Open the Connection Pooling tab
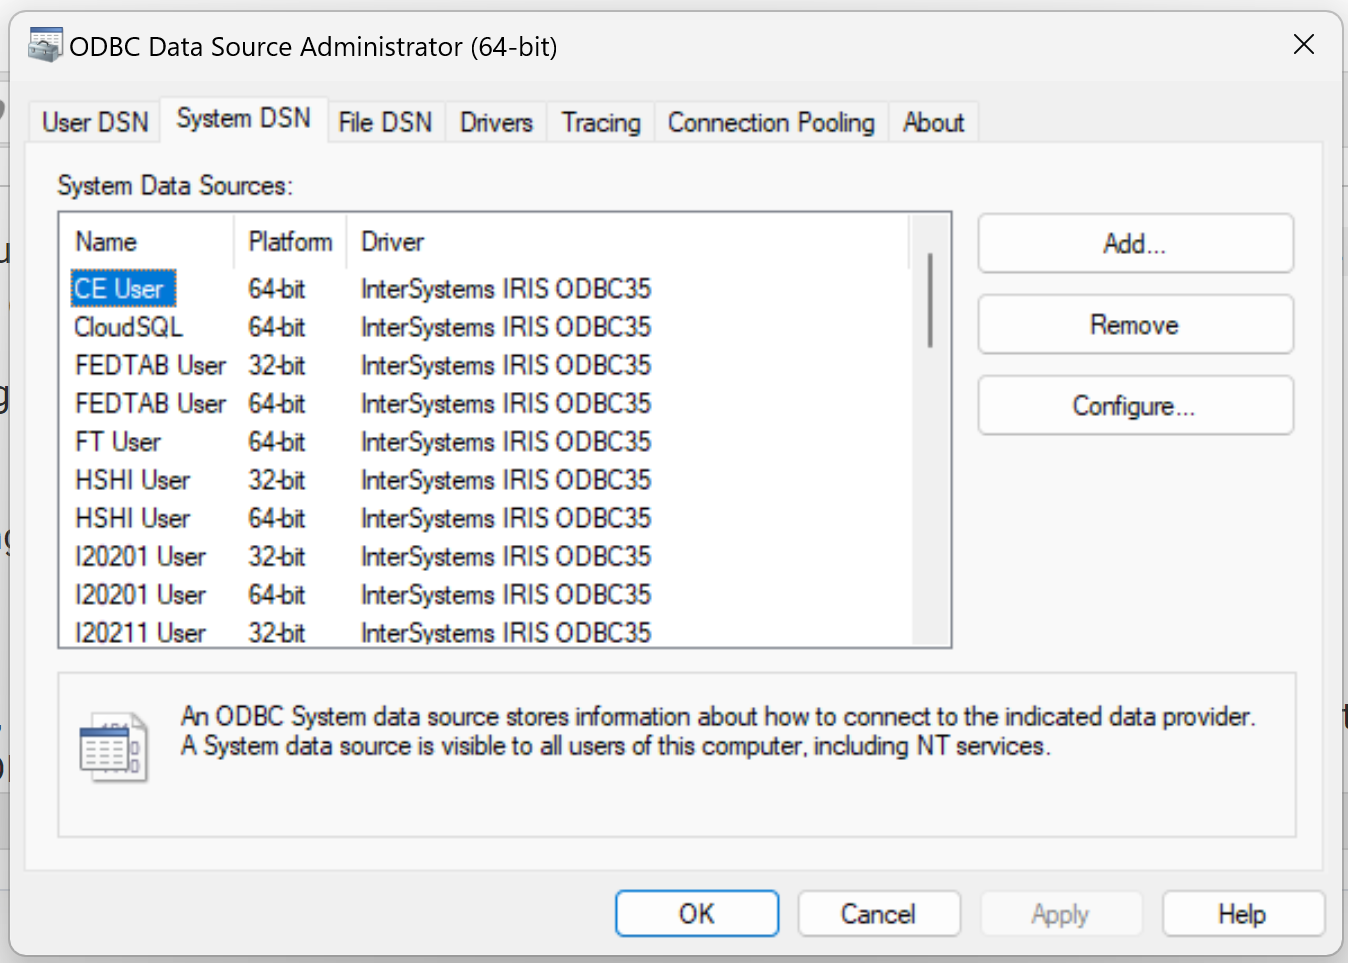1348x963 pixels. tap(770, 123)
